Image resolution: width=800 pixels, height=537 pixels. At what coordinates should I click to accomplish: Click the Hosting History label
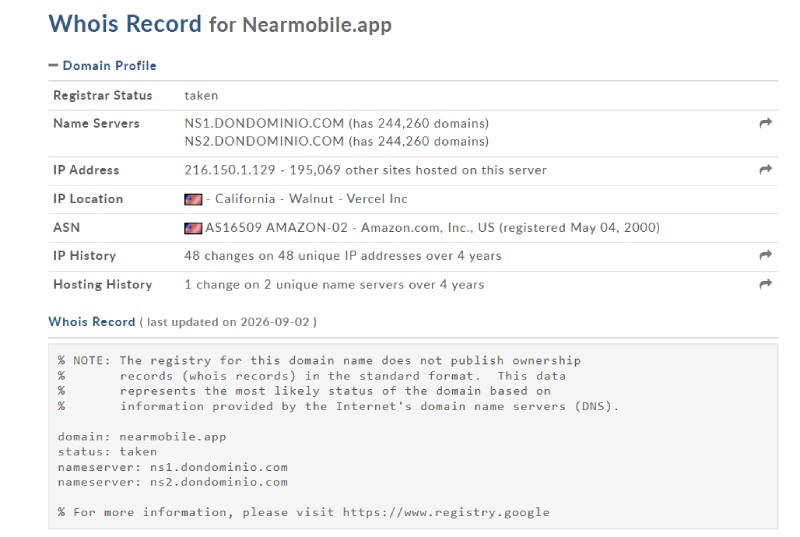(x=103, y=285)
